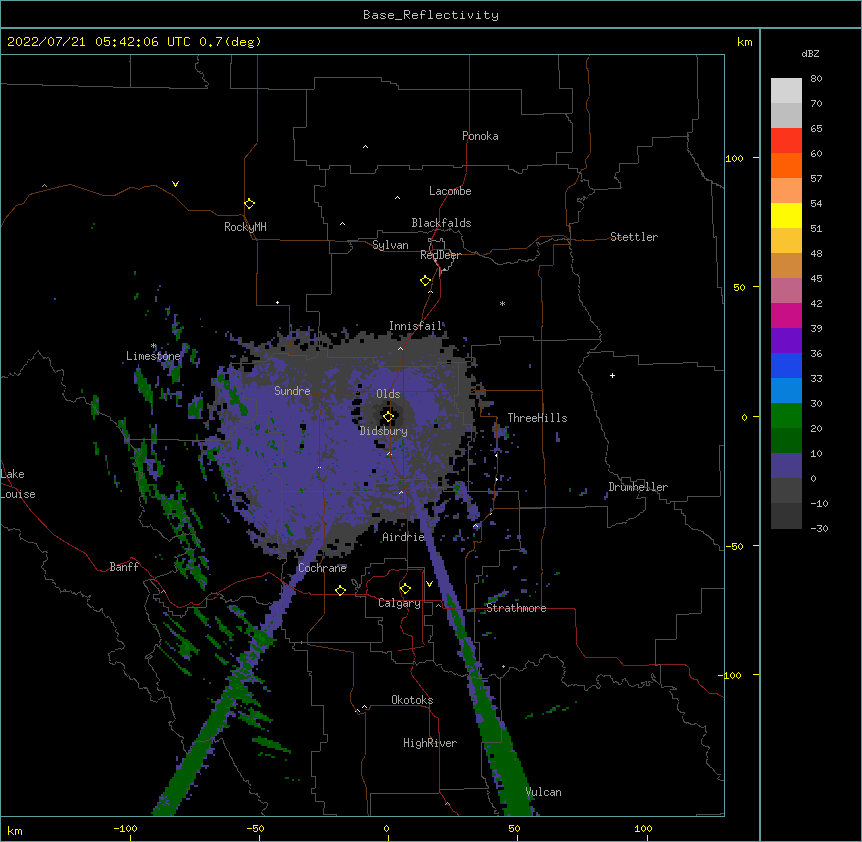This screenshot has height=842, width=862.
Task: Choose the blue 33-36 dBZ legend swatch
Action: (x=786, y=365)
